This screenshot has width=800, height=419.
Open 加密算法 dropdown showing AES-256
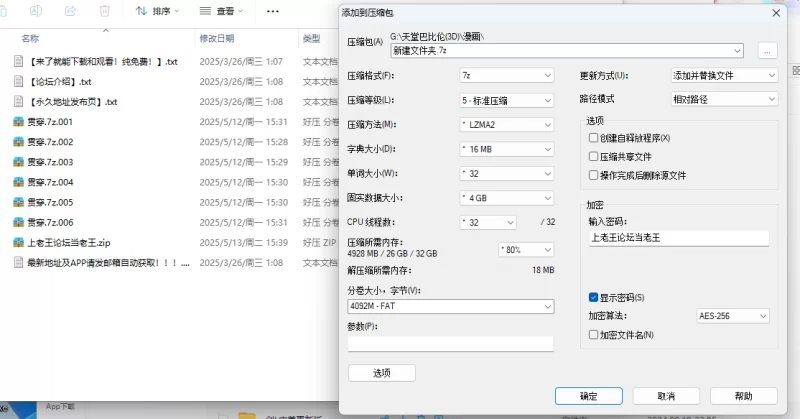(x=733, y=316)
